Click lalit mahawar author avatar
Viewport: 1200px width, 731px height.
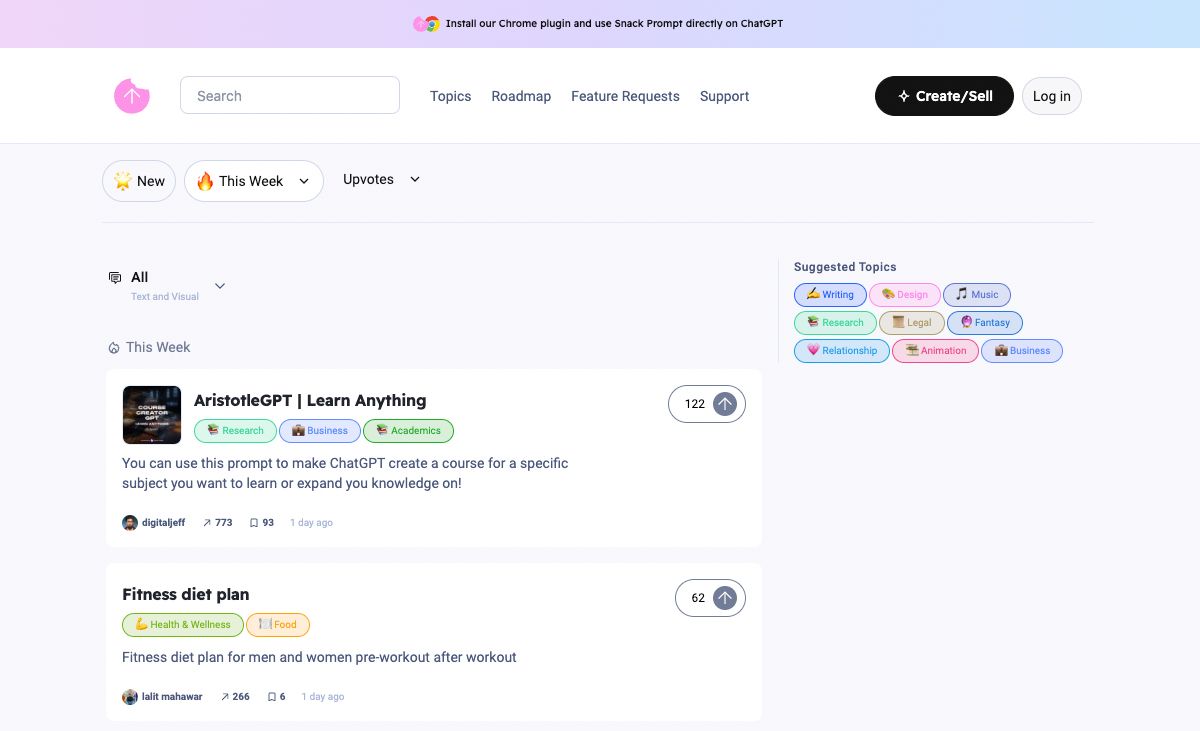coord(130,697)
